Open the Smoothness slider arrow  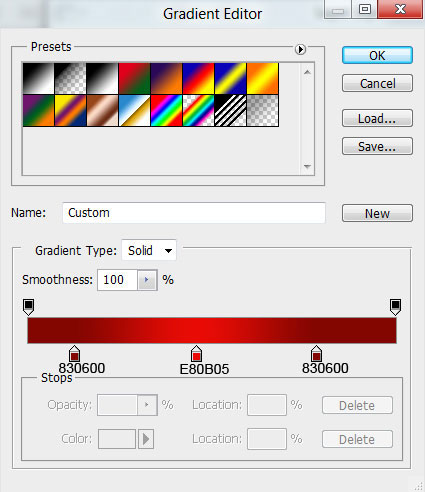(147, 280)
